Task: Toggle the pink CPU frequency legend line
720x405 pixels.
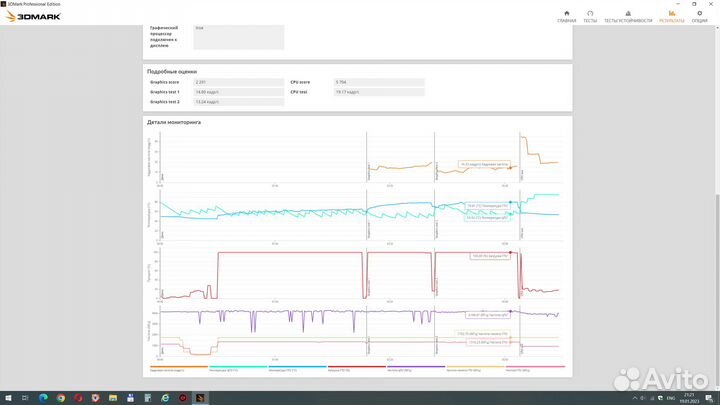Action: click(x=535, y=368)
